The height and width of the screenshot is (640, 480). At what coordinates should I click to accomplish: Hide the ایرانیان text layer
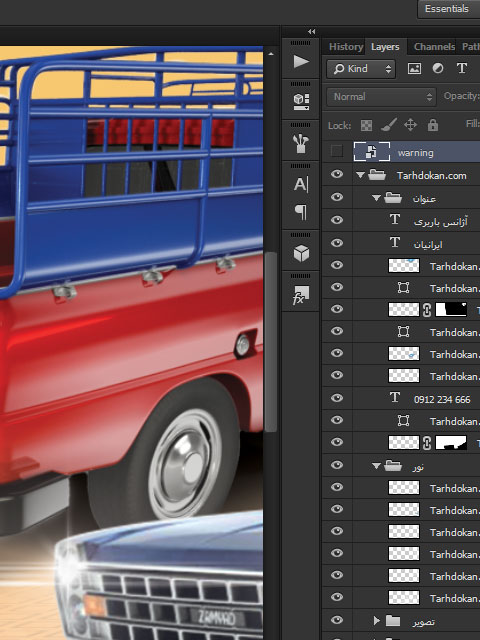tap(337, 243)
